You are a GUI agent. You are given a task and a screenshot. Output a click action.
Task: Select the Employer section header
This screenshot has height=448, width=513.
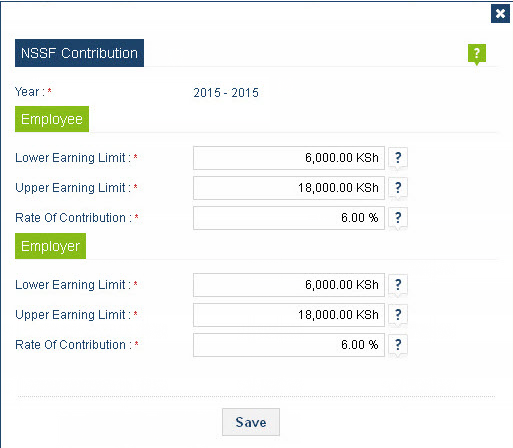[50, 246]
